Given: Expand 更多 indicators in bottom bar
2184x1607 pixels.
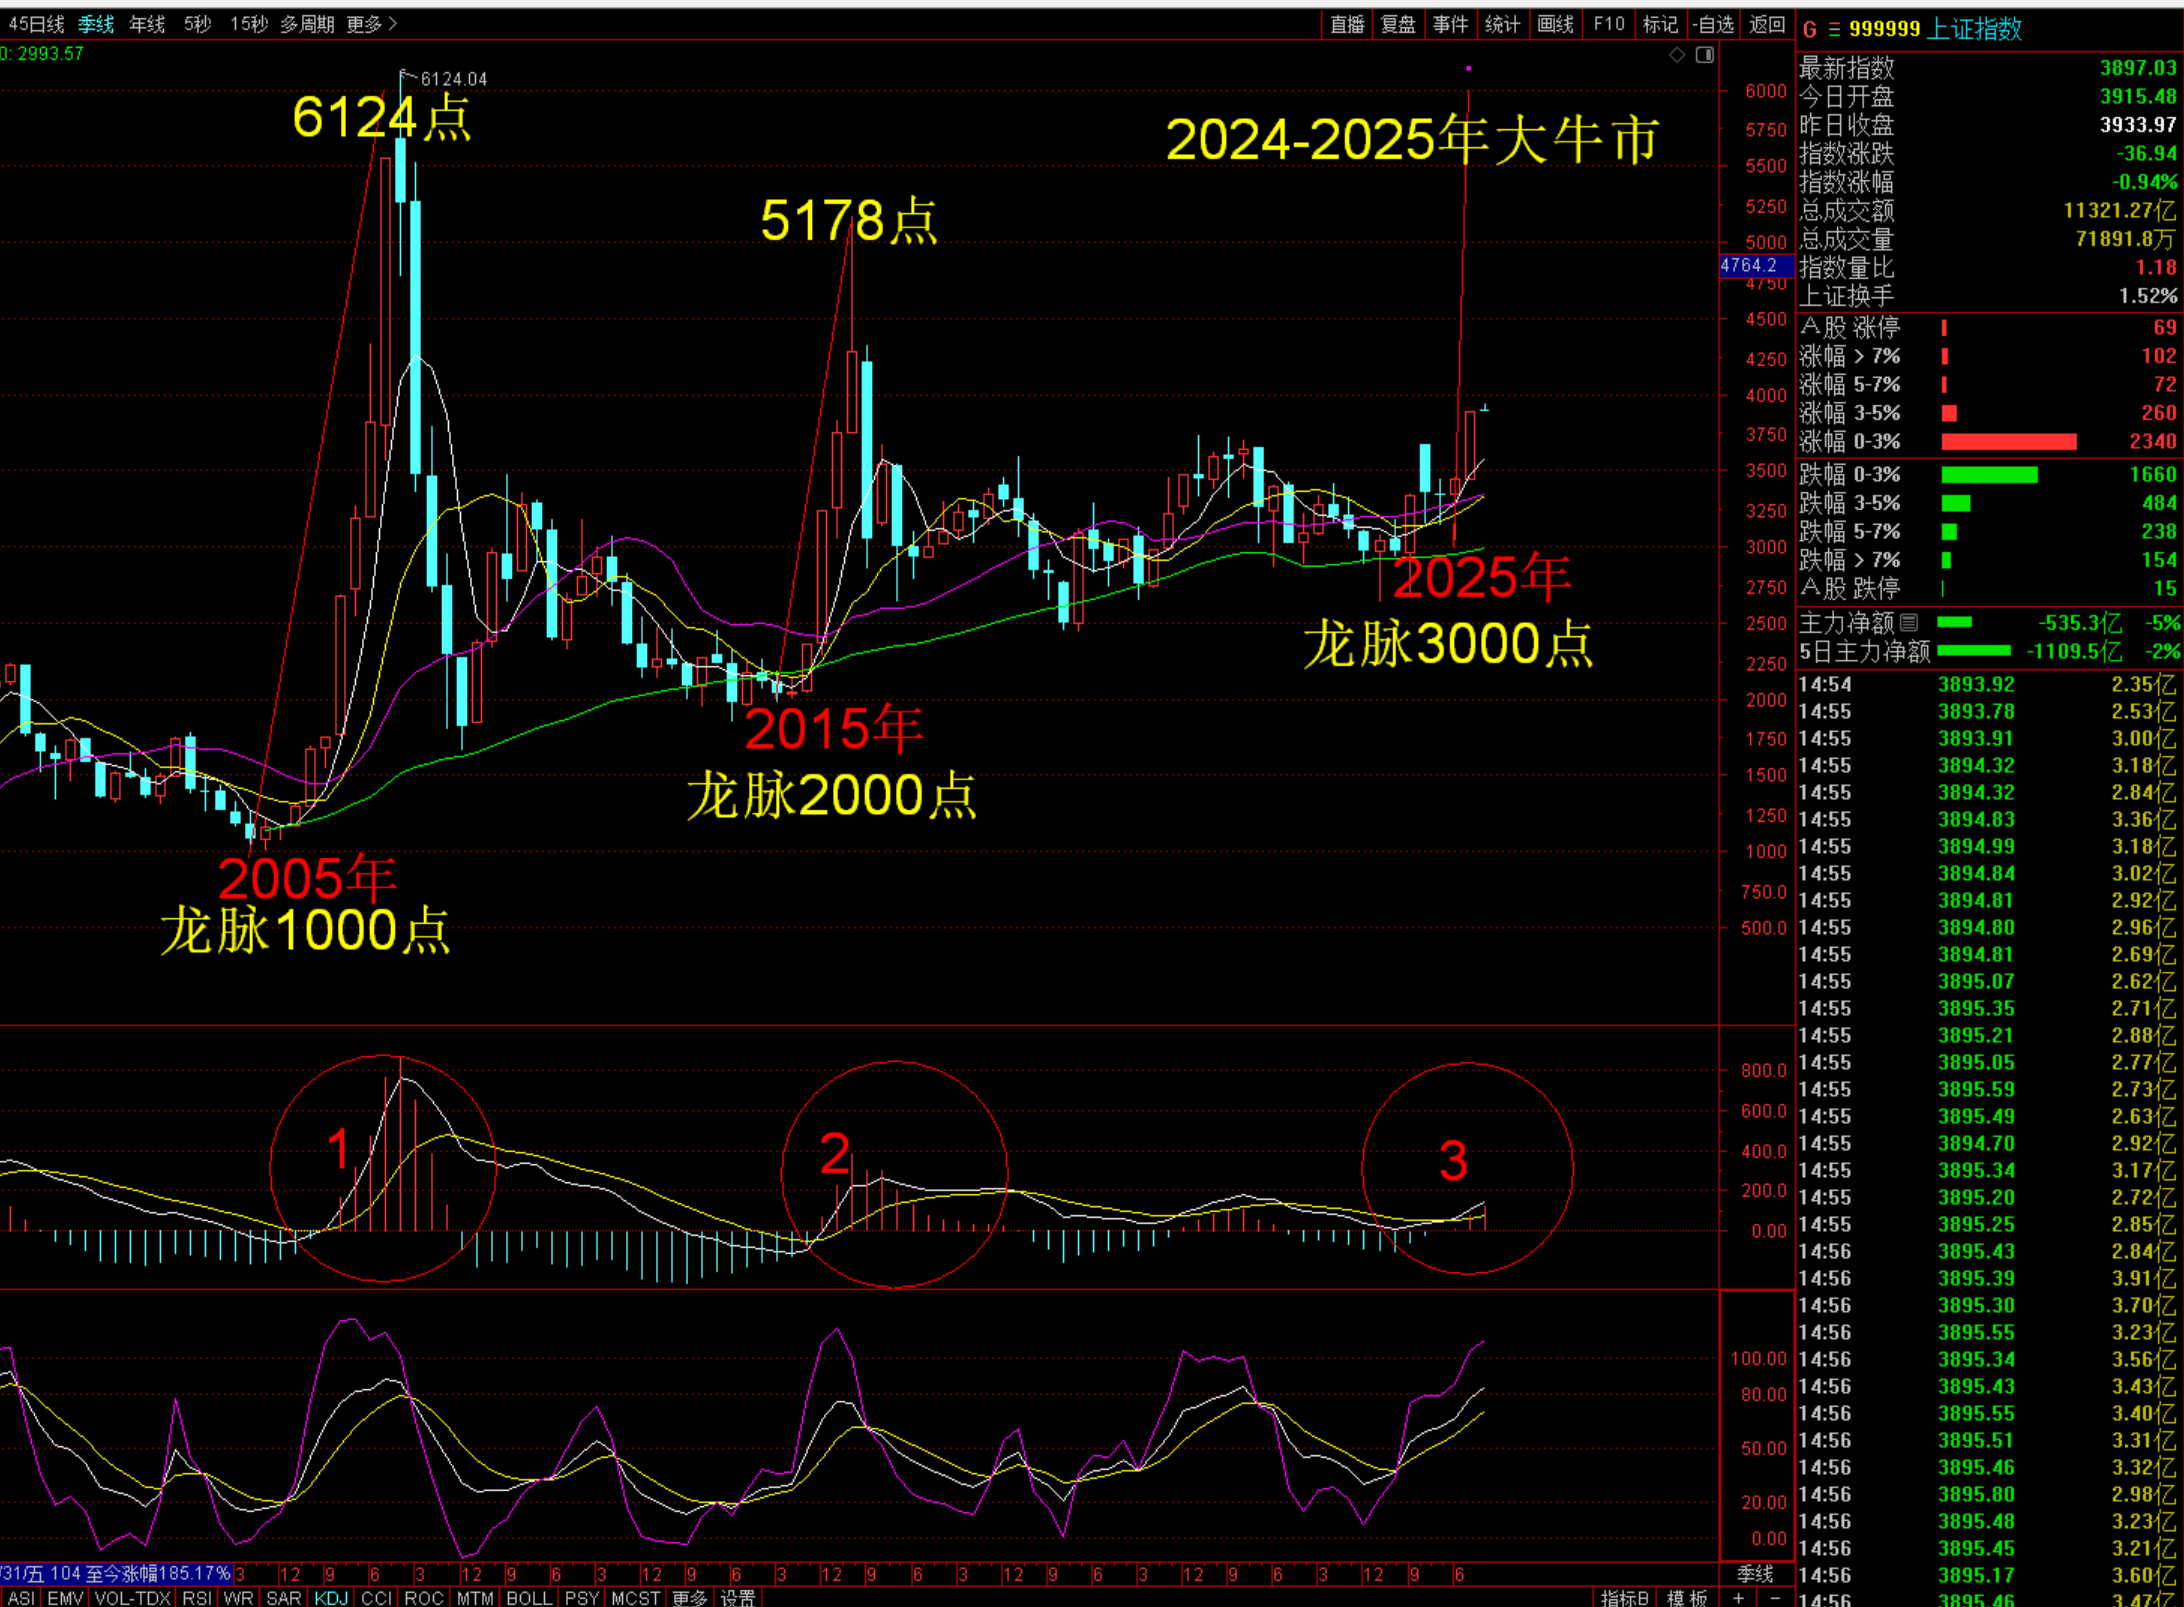Looking at the screenshot, I should [689, 1597].
